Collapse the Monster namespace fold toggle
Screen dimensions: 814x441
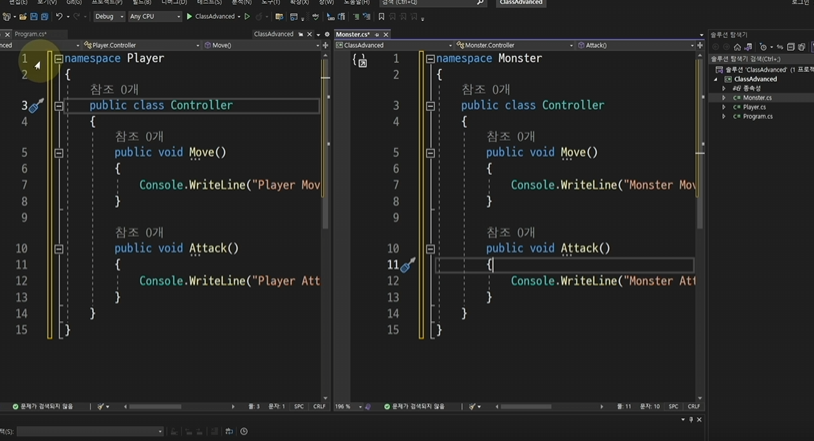tap(430, 59)
